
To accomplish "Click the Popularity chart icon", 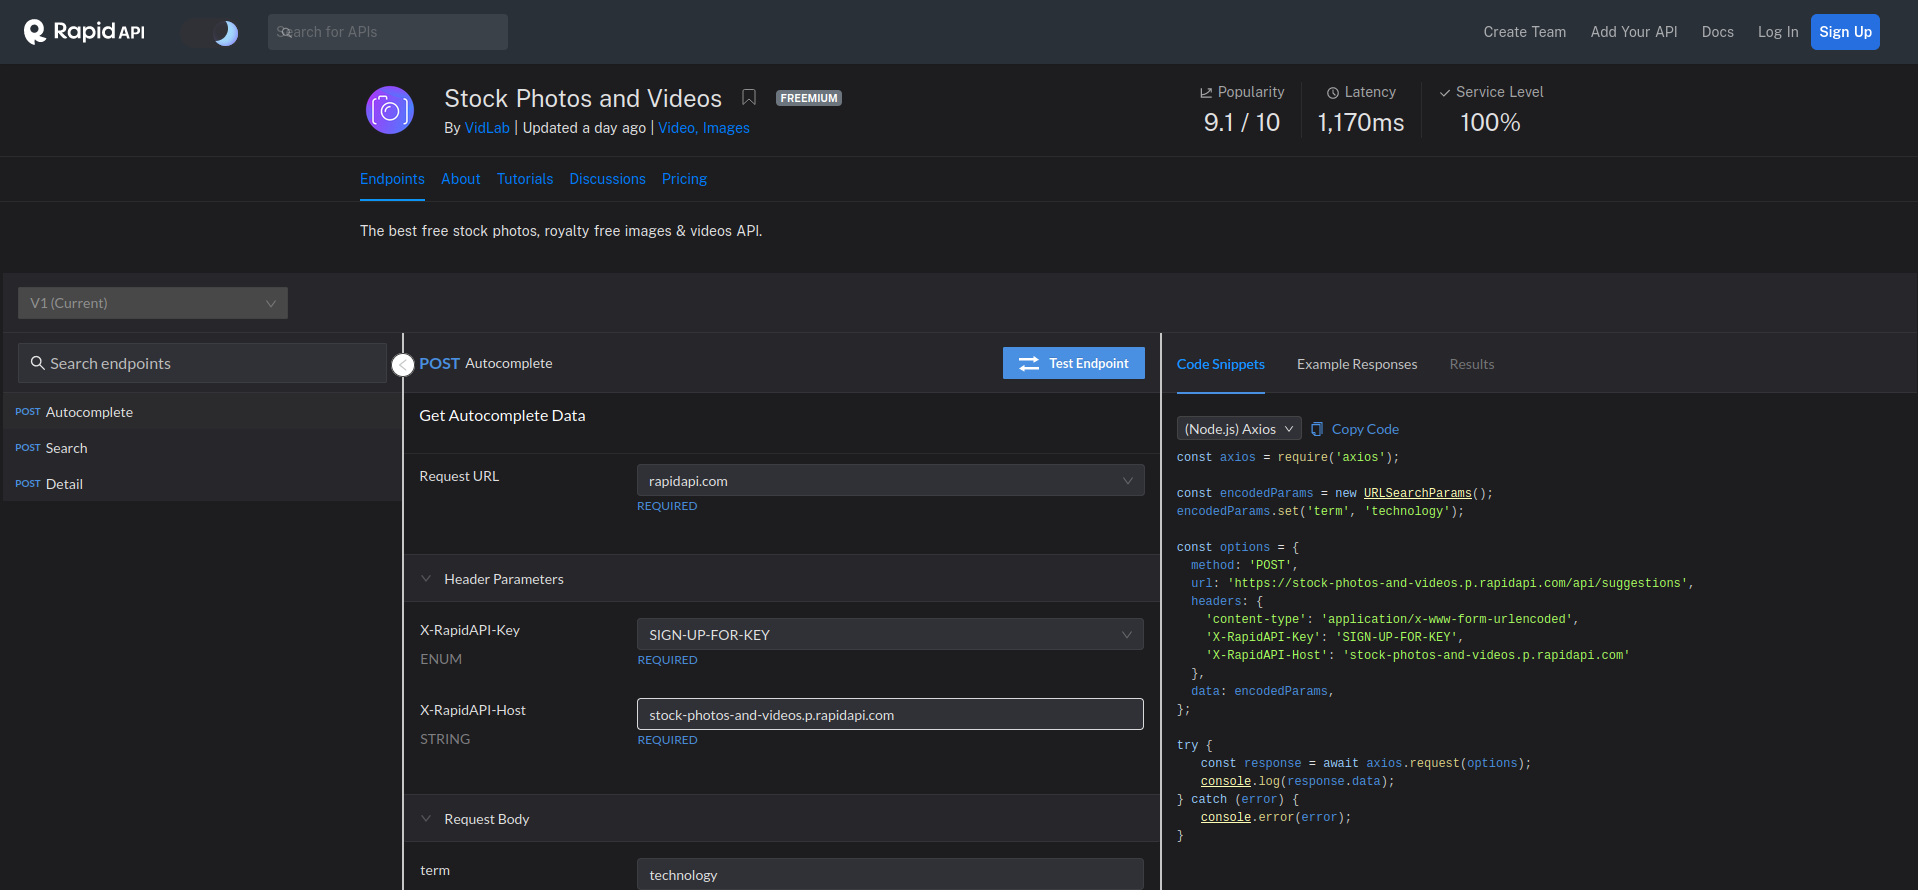I will (x=1206, y=92).
